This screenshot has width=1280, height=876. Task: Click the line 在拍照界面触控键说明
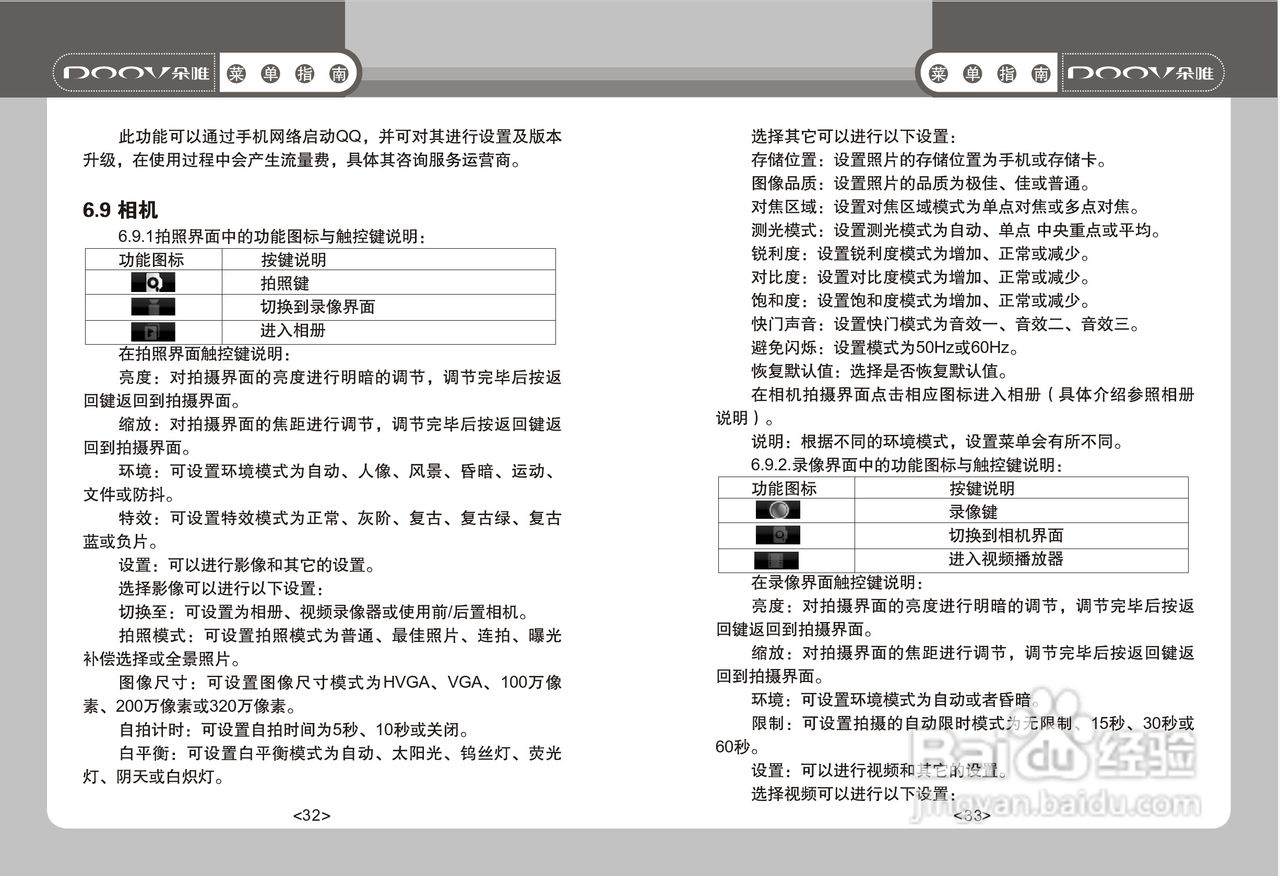click(x=205, y=354)
